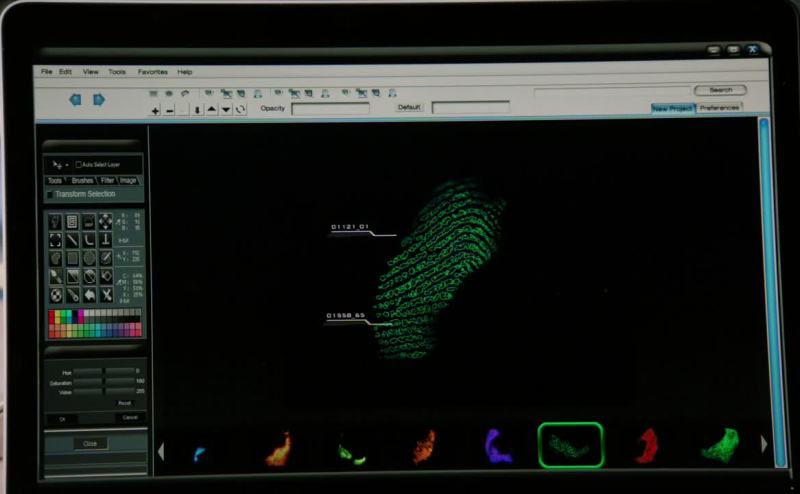The width and height of the screenshot is (800, 494).
Task: Open the selection tool dropdown arrow
Action: (x=66, y=164)
